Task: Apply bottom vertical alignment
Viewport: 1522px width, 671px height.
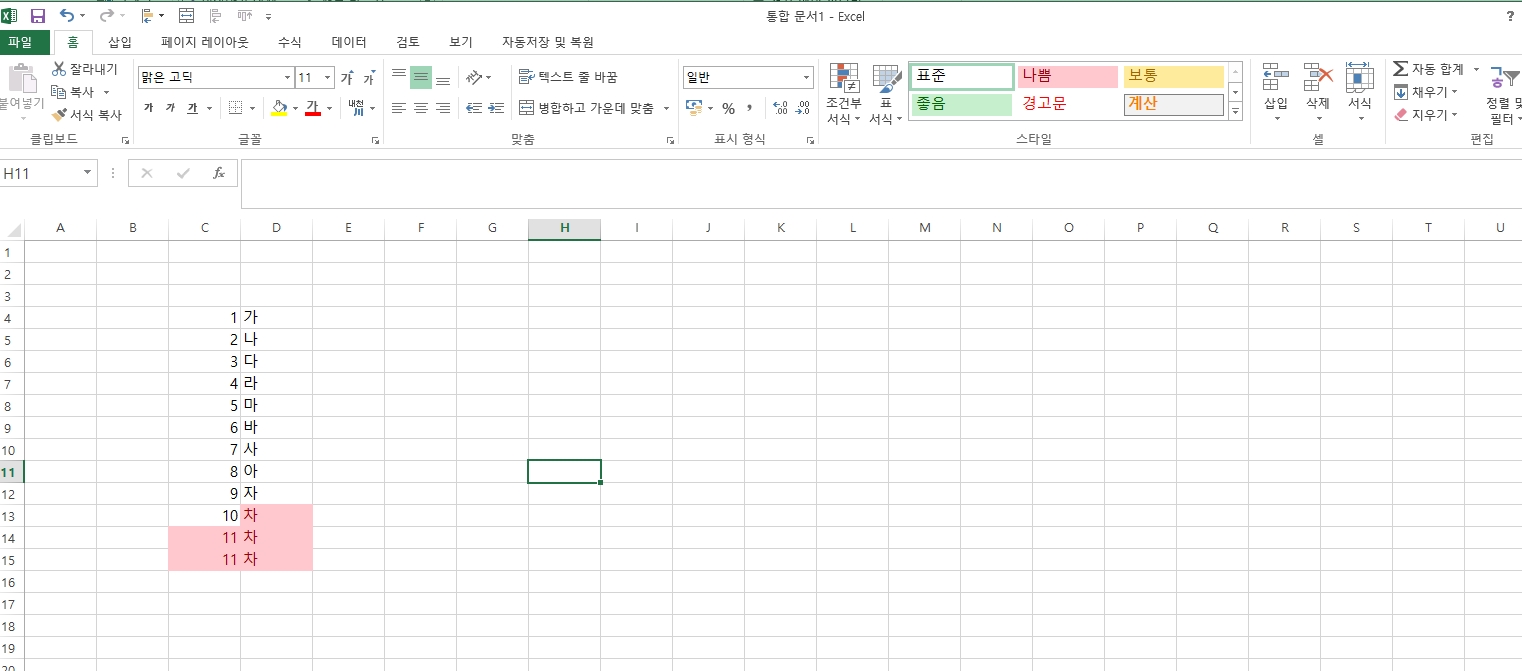Action: [443, 78]
